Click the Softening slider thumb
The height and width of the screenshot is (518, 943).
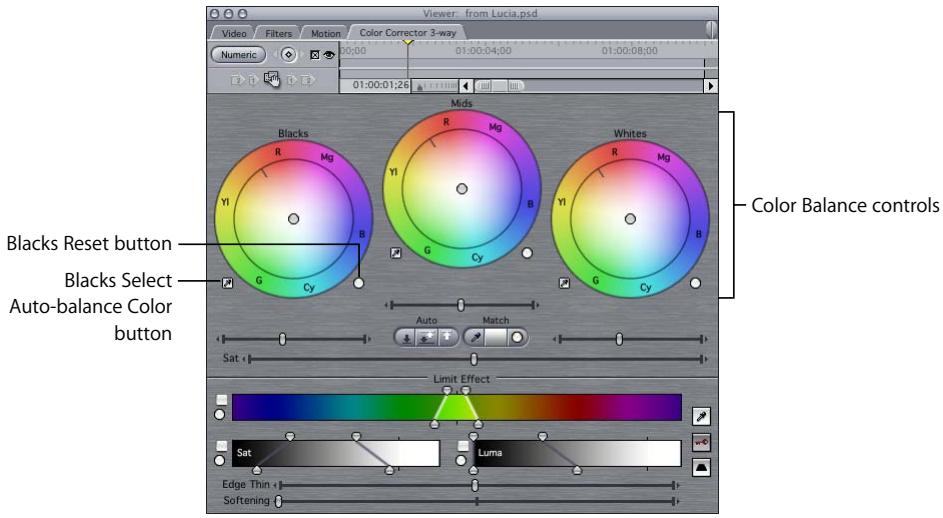coord(278,501)
